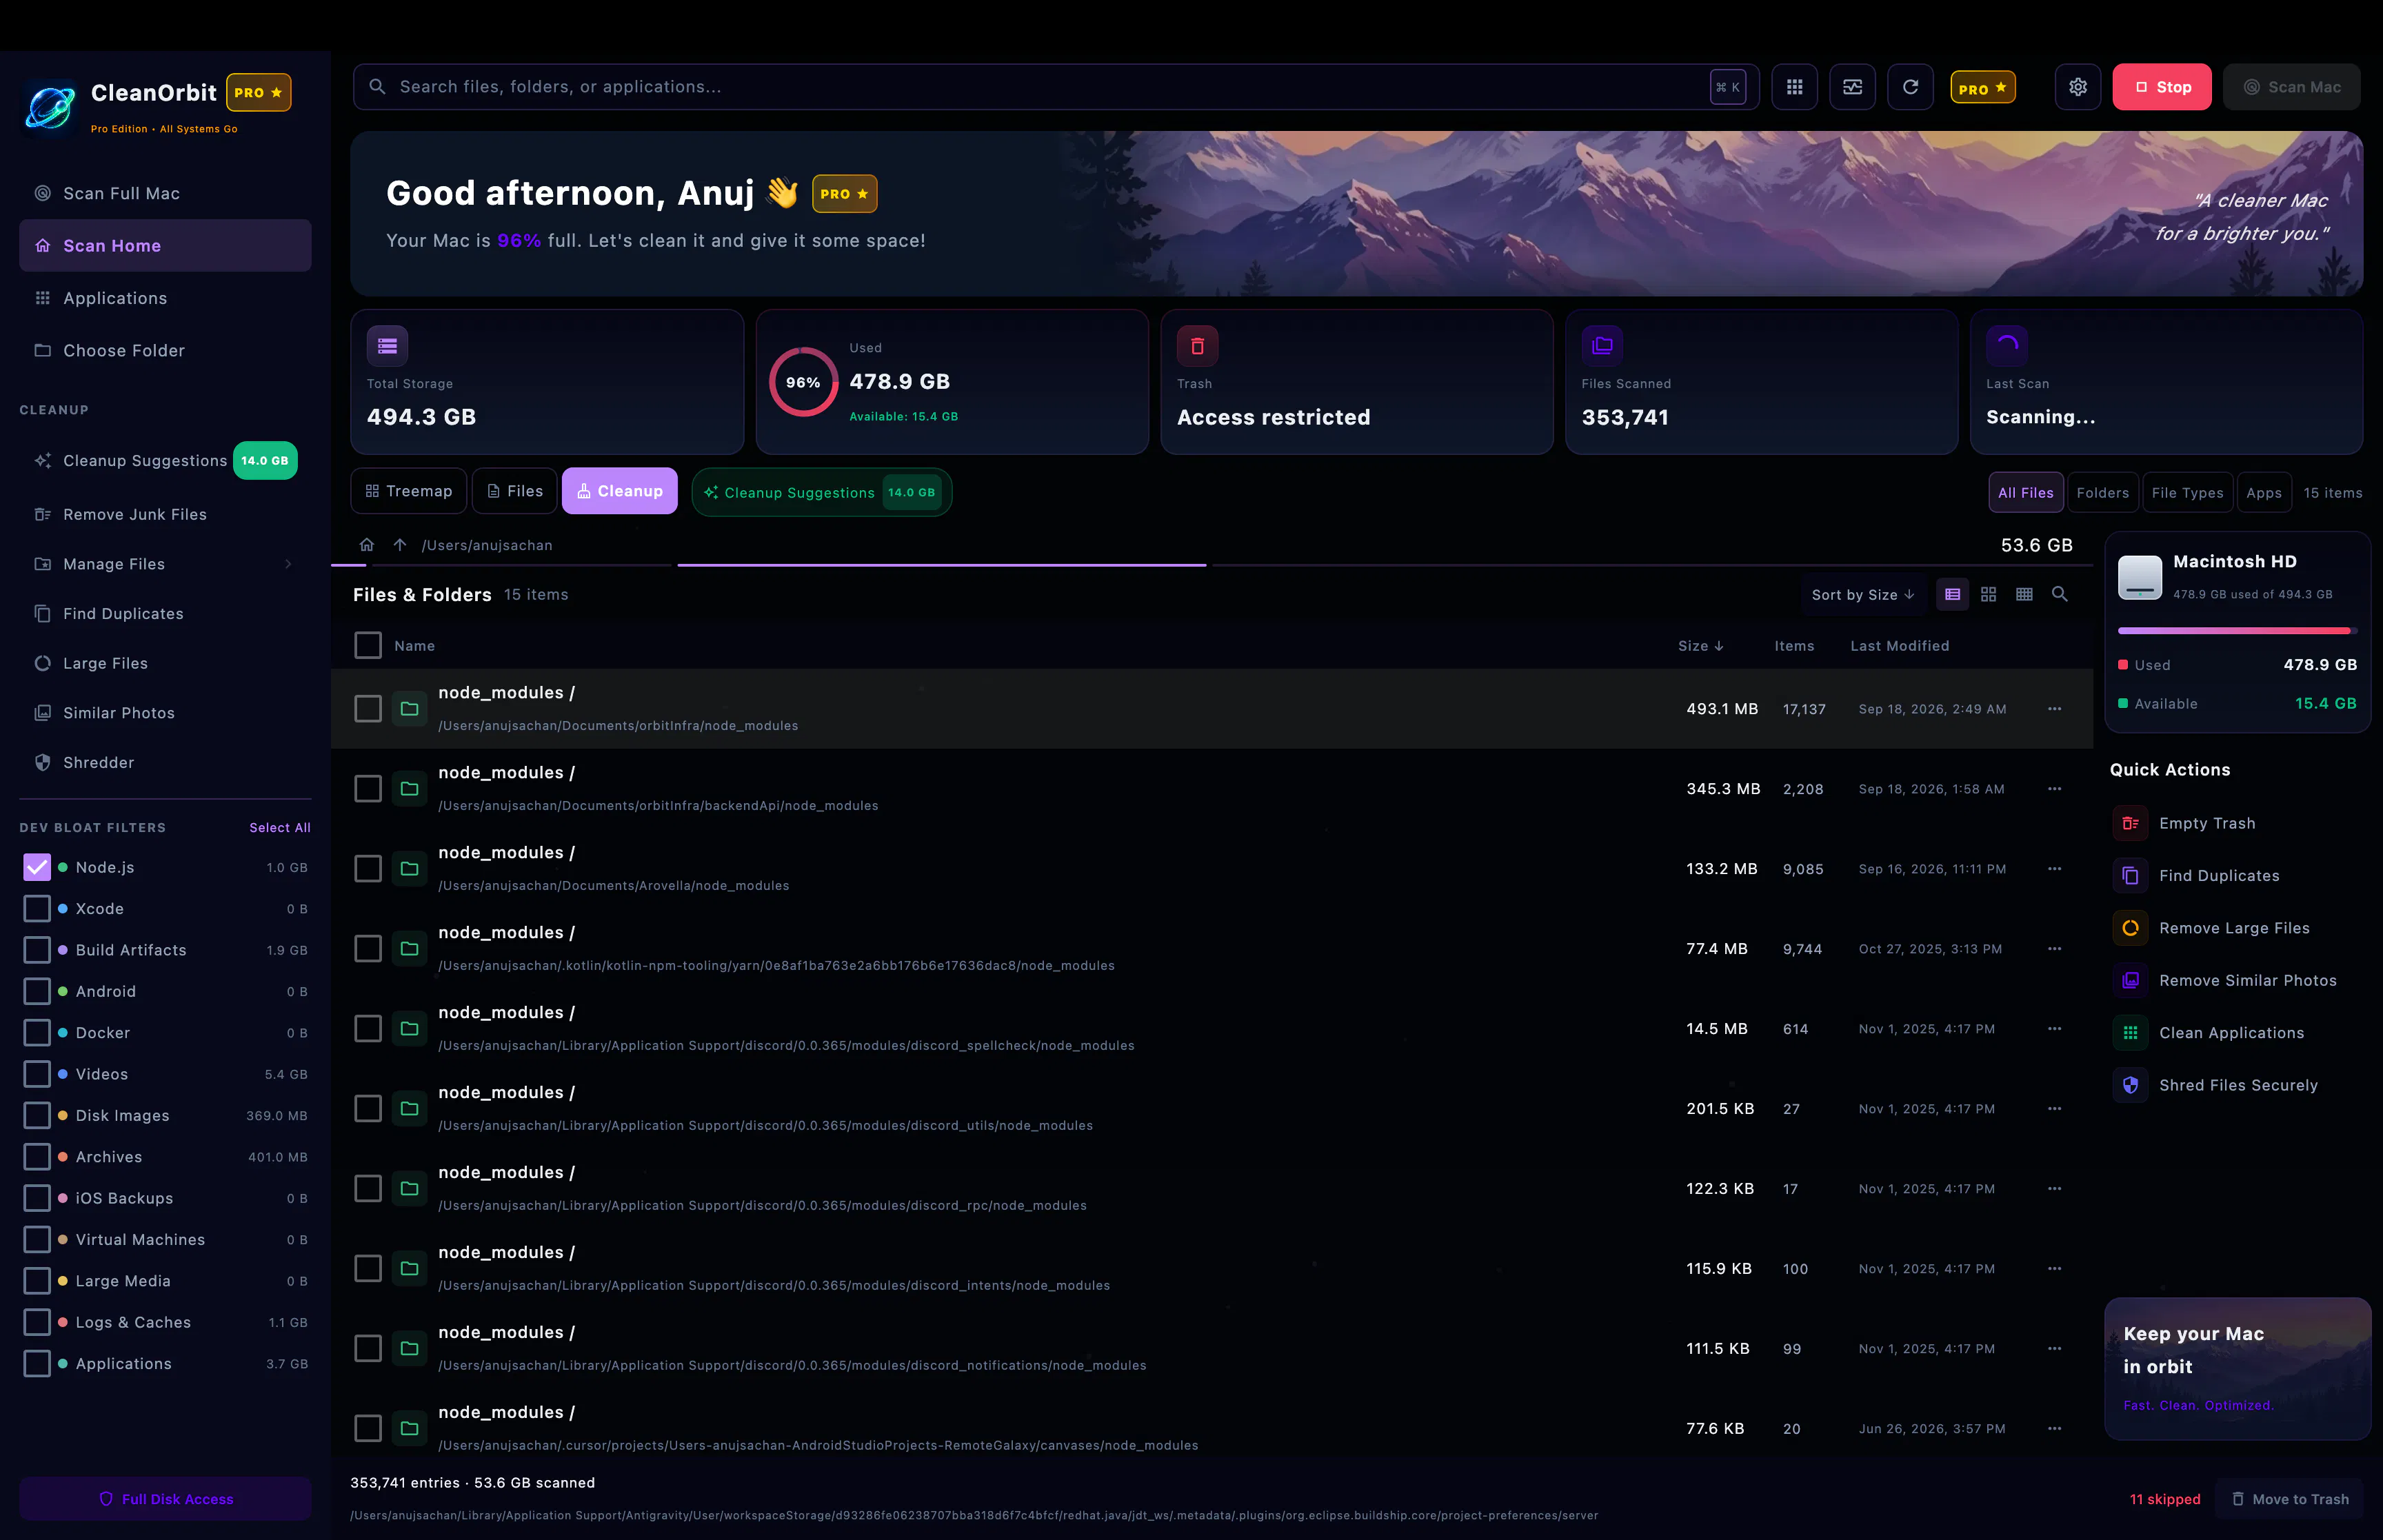Switch to the Files tab

click(x=514, y=491)
